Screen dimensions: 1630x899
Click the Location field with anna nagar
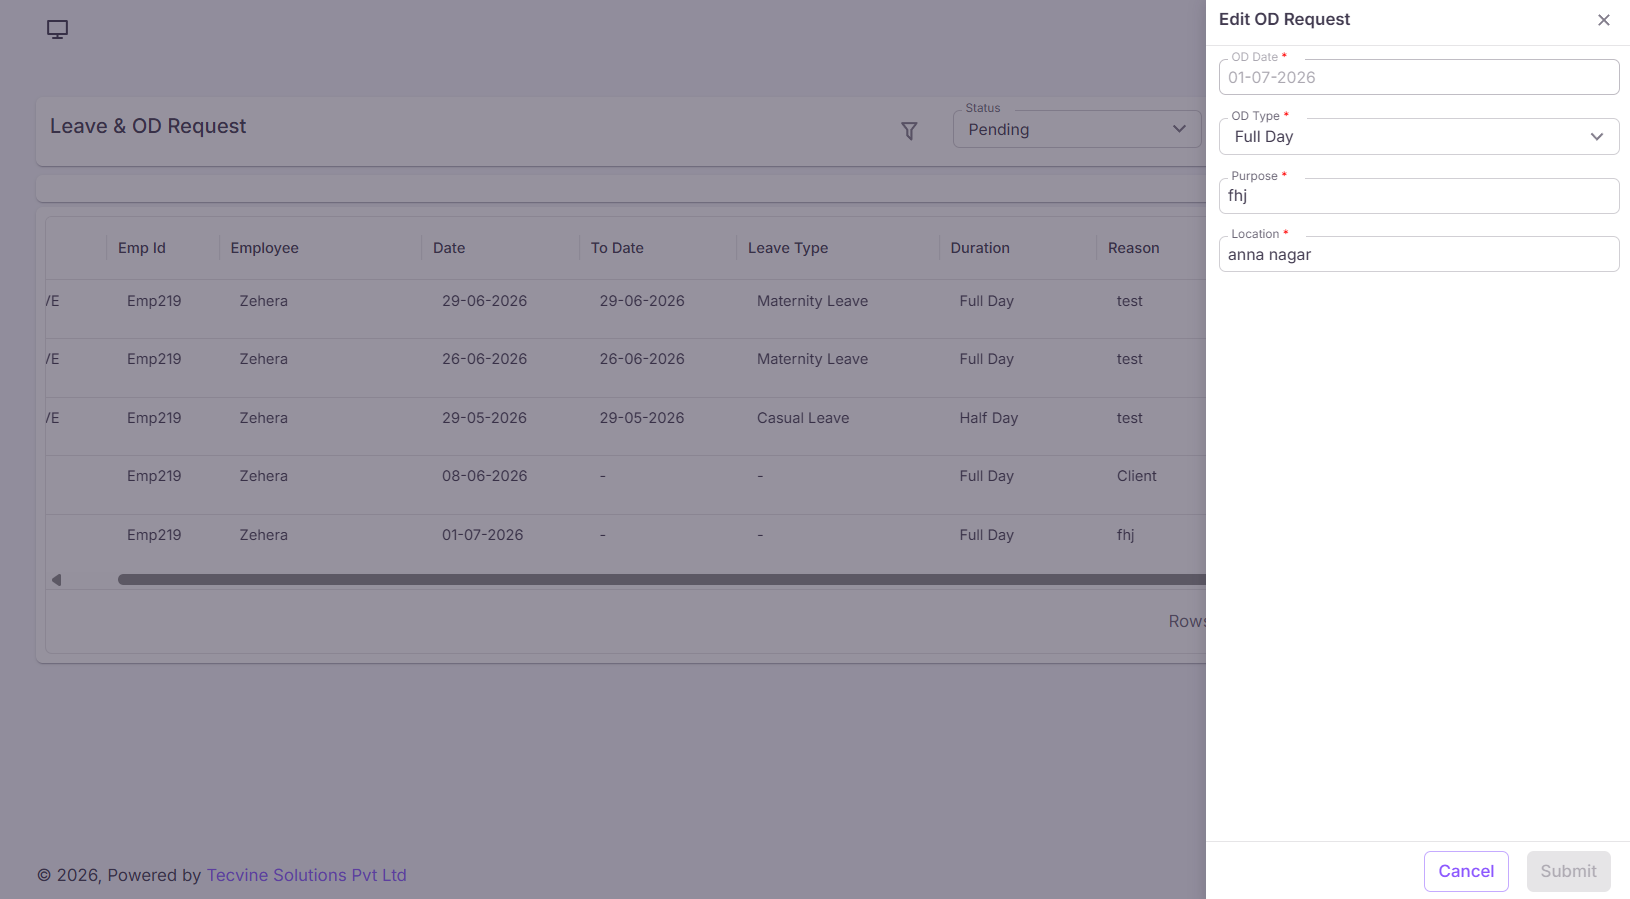(x=1418, y=254)
